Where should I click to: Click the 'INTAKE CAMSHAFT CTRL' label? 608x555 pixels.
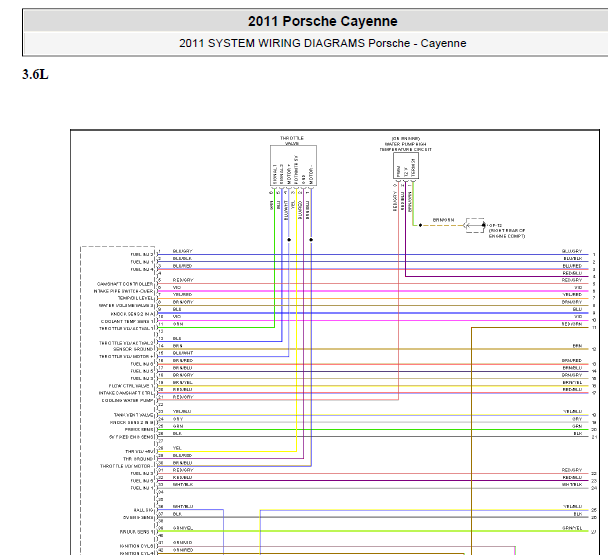pos(126,393)
